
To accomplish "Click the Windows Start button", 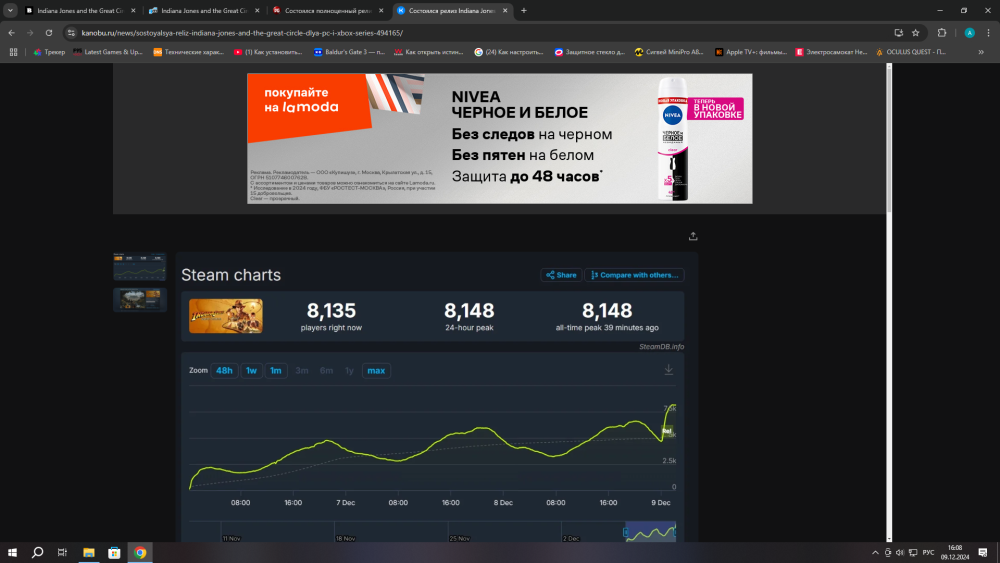I will click(x=13, y=552).
